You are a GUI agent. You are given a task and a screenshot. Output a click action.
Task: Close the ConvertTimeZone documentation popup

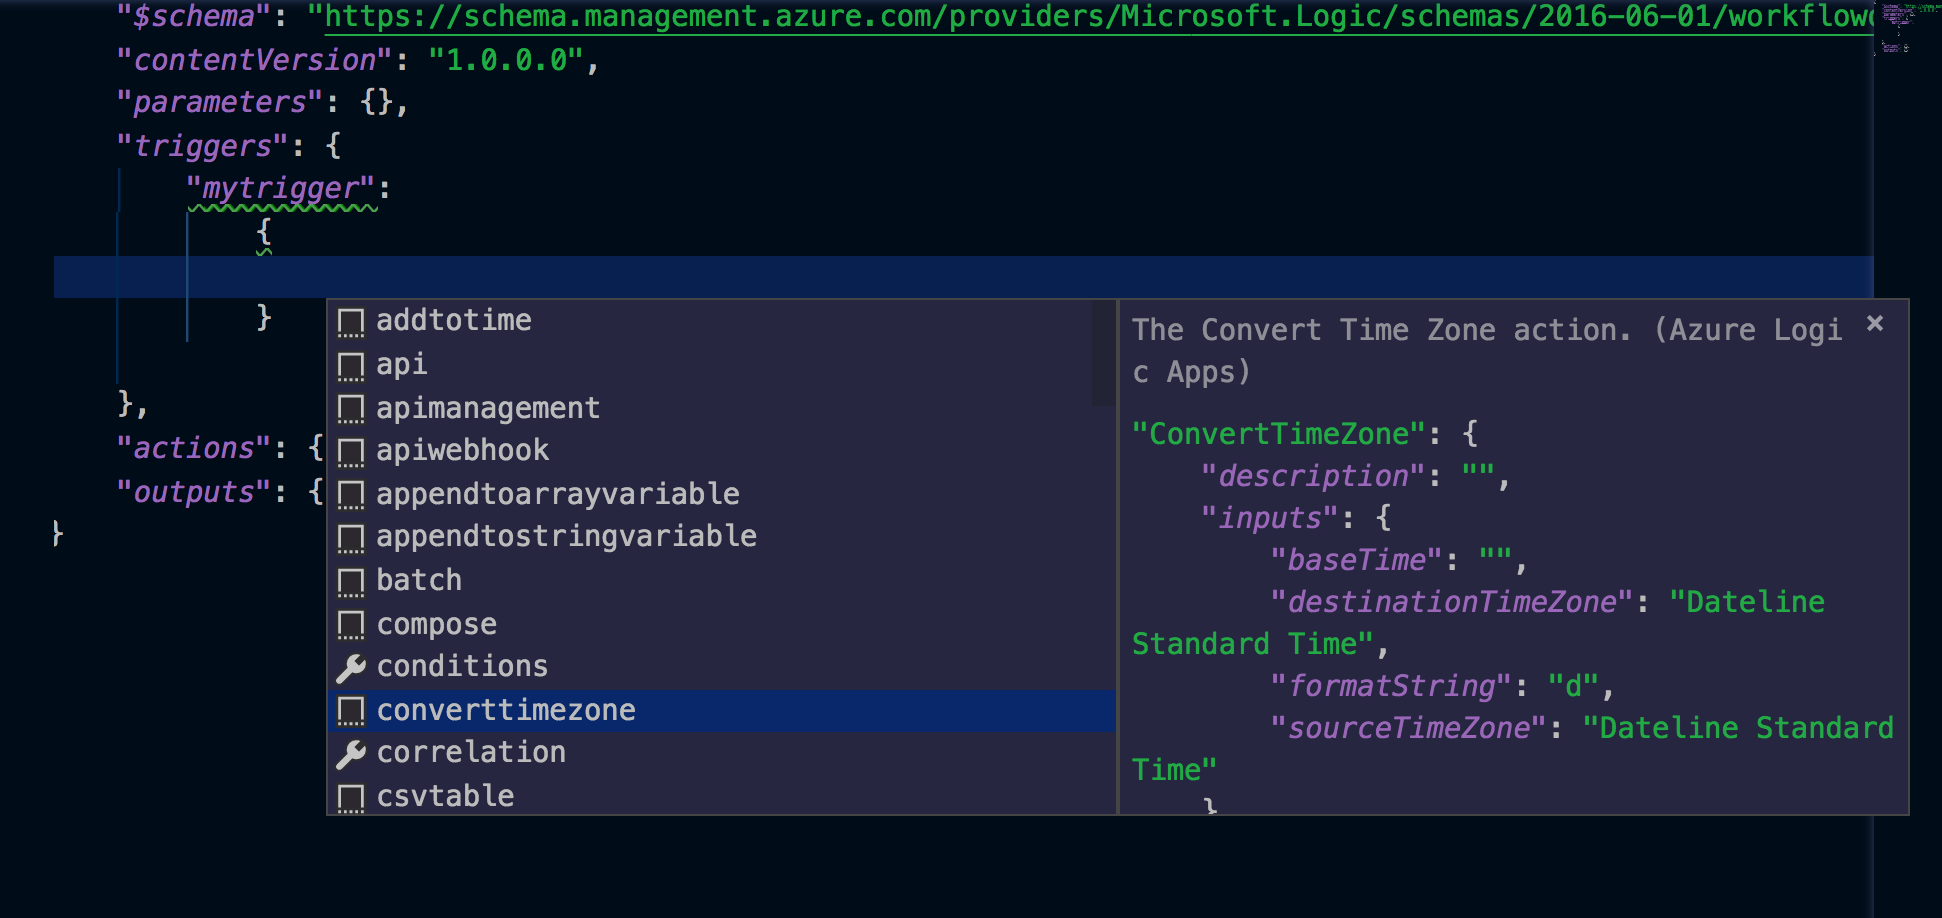tap(1875, 323)
